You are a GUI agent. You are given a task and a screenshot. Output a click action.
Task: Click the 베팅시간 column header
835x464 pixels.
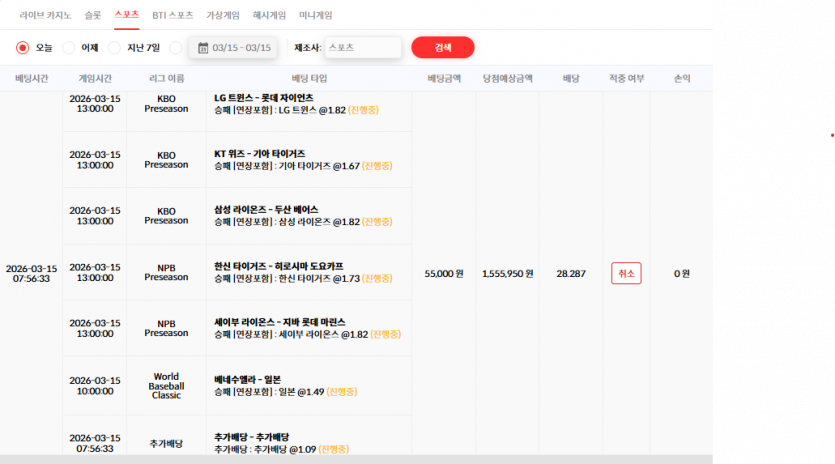[x=31, y=78]
